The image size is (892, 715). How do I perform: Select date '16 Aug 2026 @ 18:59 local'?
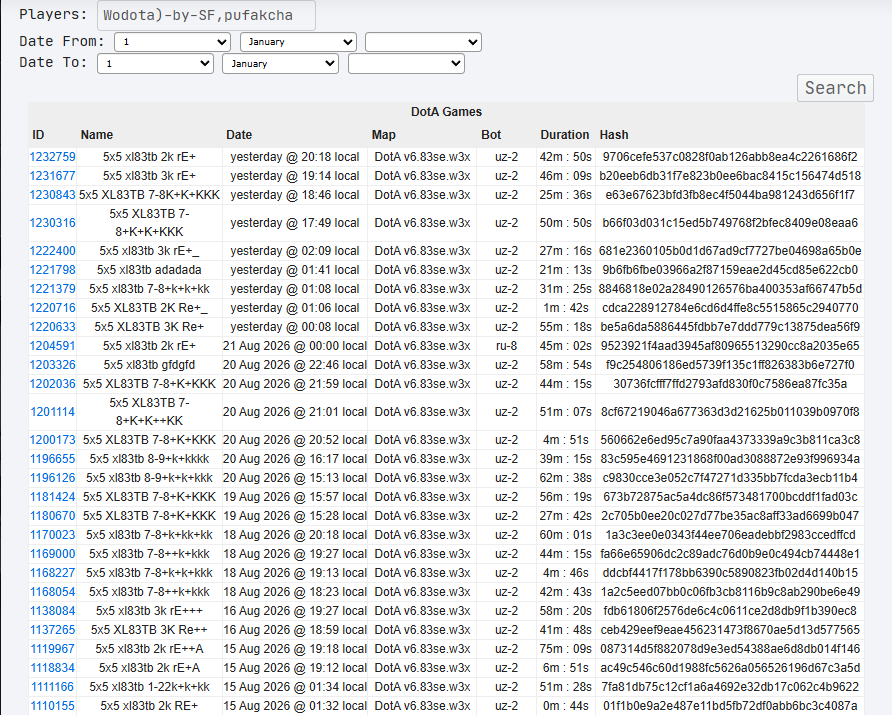[x=295, y=630]
